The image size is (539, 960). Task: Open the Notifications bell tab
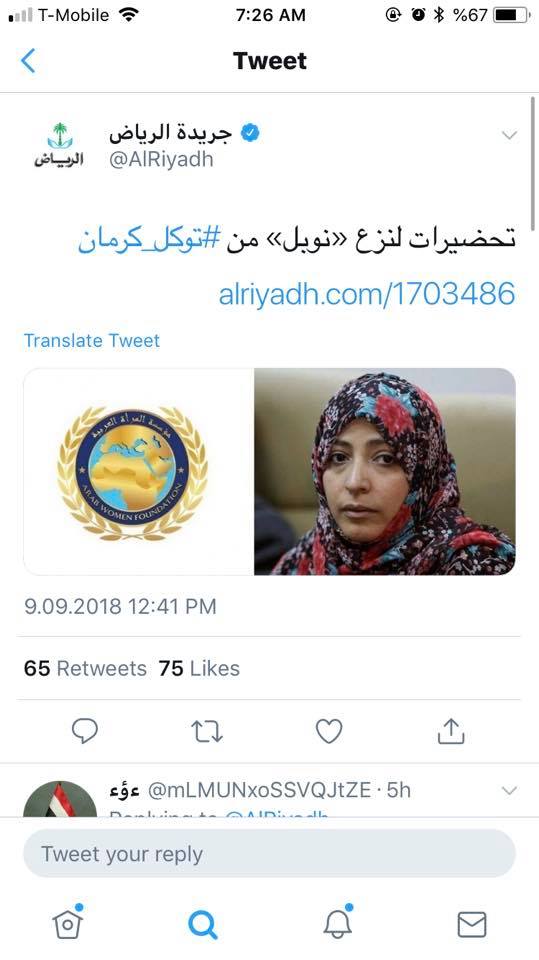[x=337, y=922]
